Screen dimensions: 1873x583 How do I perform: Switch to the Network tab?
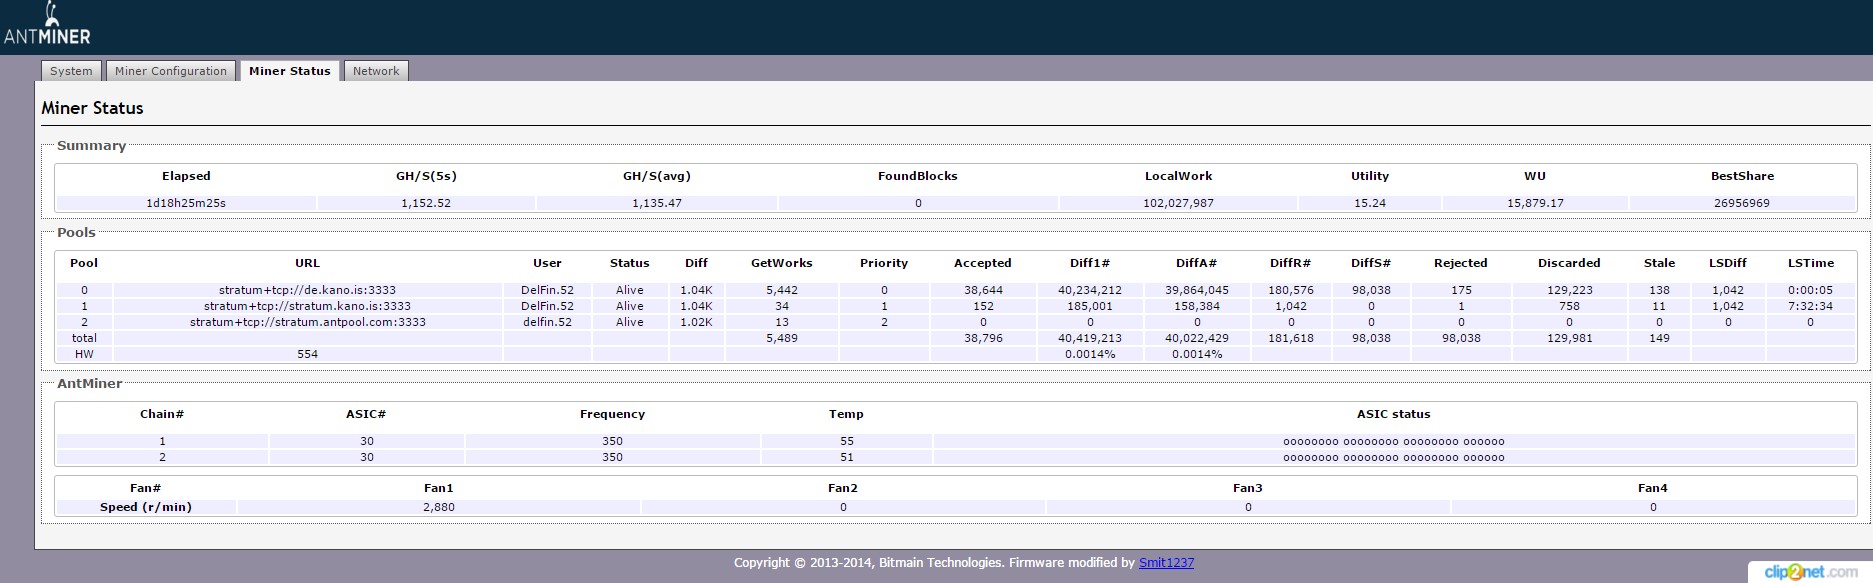point(376,71)
